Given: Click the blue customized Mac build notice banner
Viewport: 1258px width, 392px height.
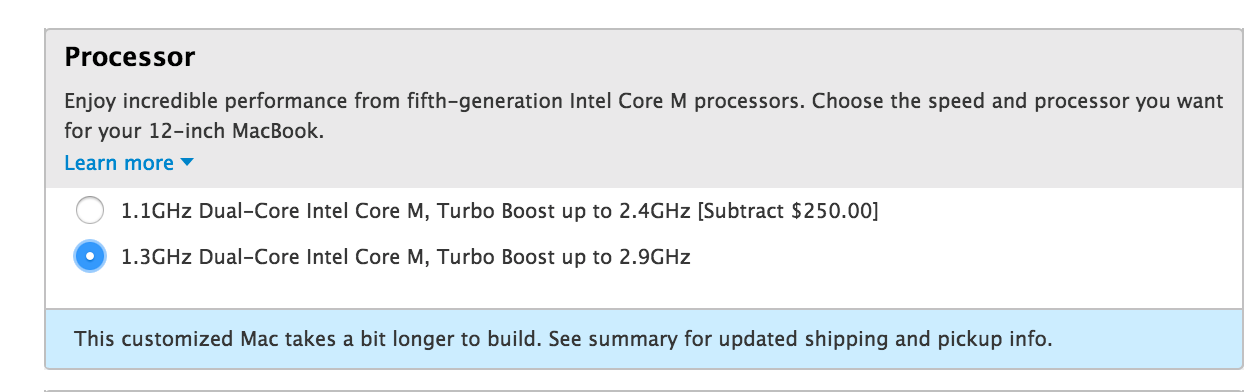Looking at the screenshot, I should coord(644,339).
